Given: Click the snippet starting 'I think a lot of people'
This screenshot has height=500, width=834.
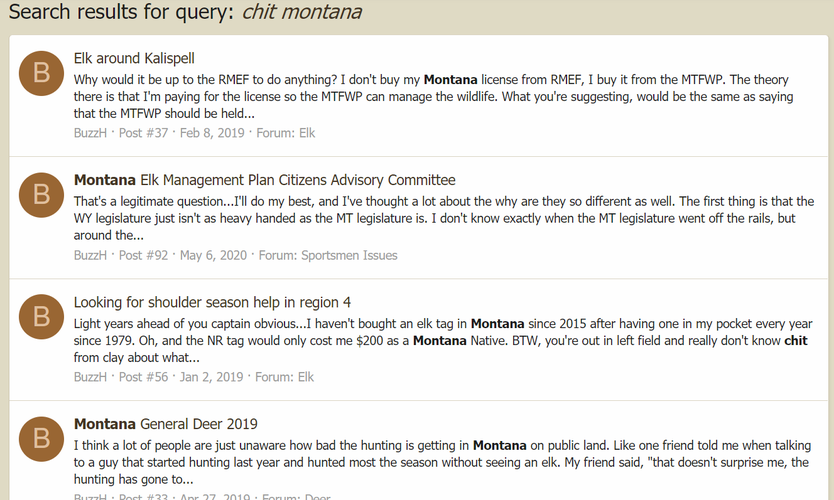Looking at the screenshot, I should pyautogui.click(x=443, y=462).
